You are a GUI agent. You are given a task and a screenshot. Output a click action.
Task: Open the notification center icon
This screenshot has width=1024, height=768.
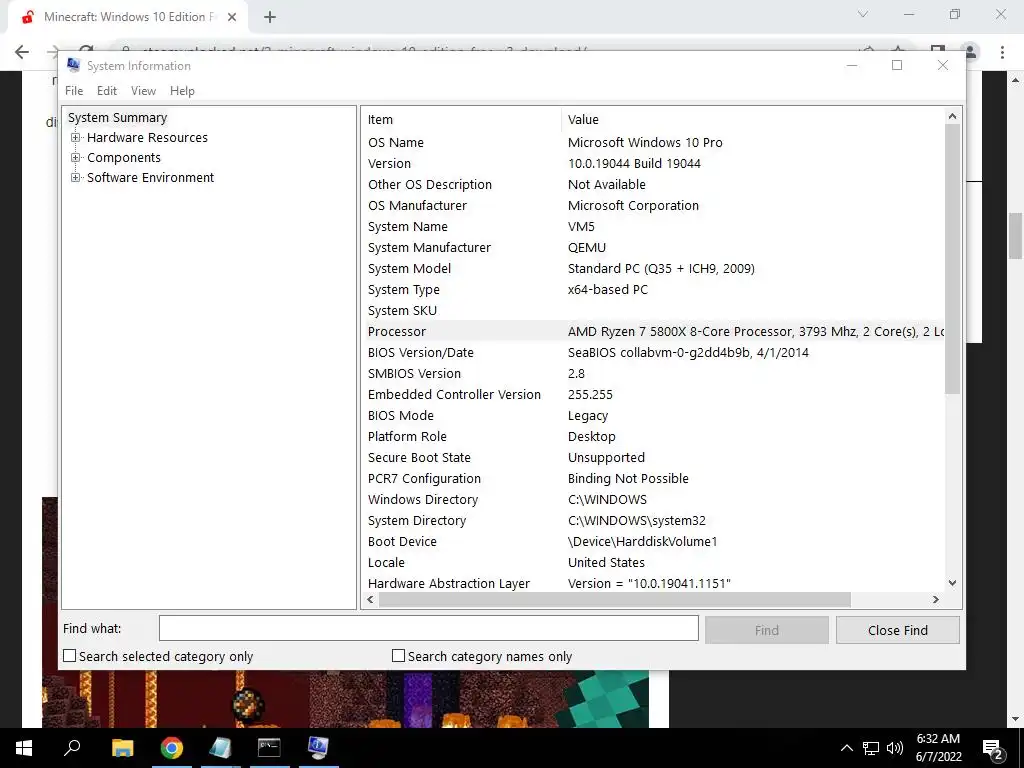(993, 748)
